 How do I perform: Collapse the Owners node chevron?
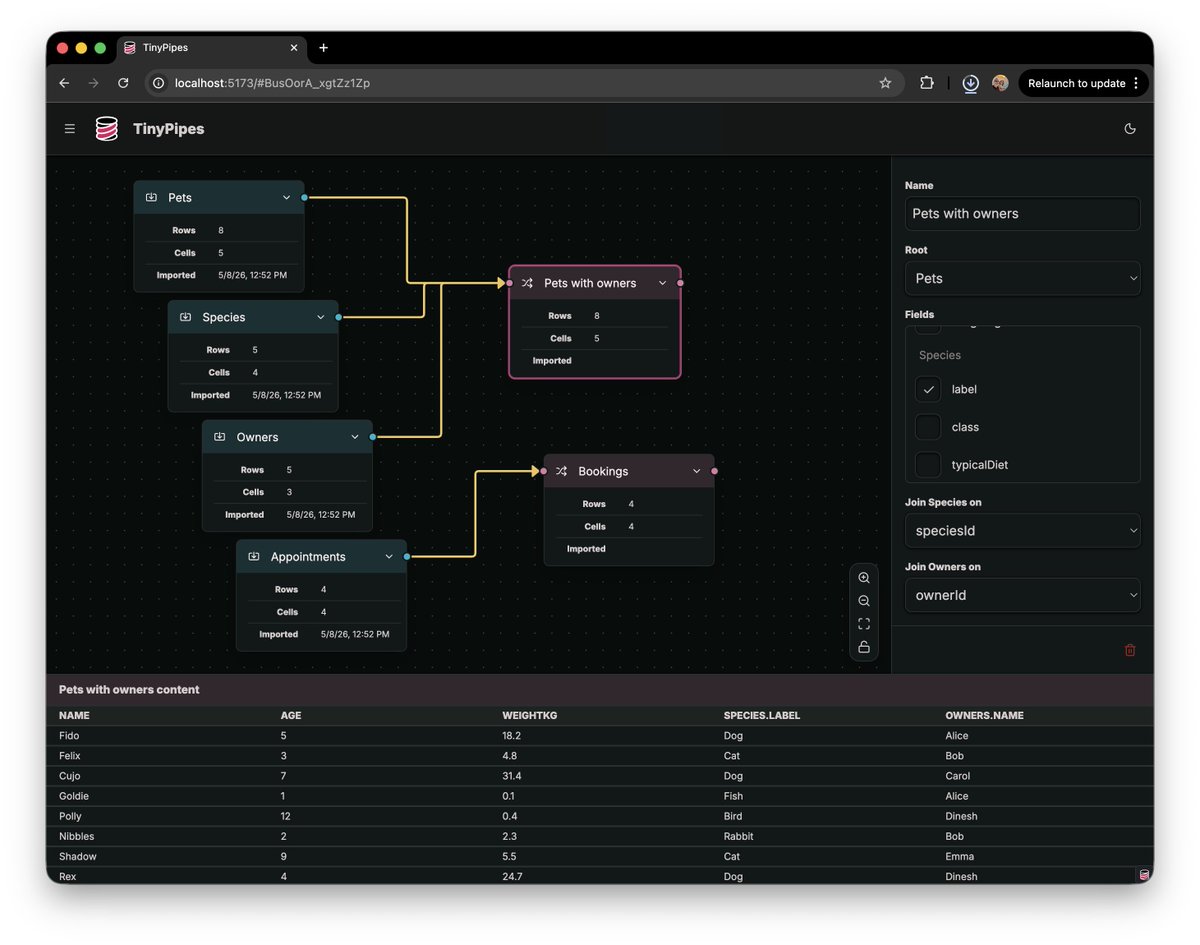pos(355,437)
